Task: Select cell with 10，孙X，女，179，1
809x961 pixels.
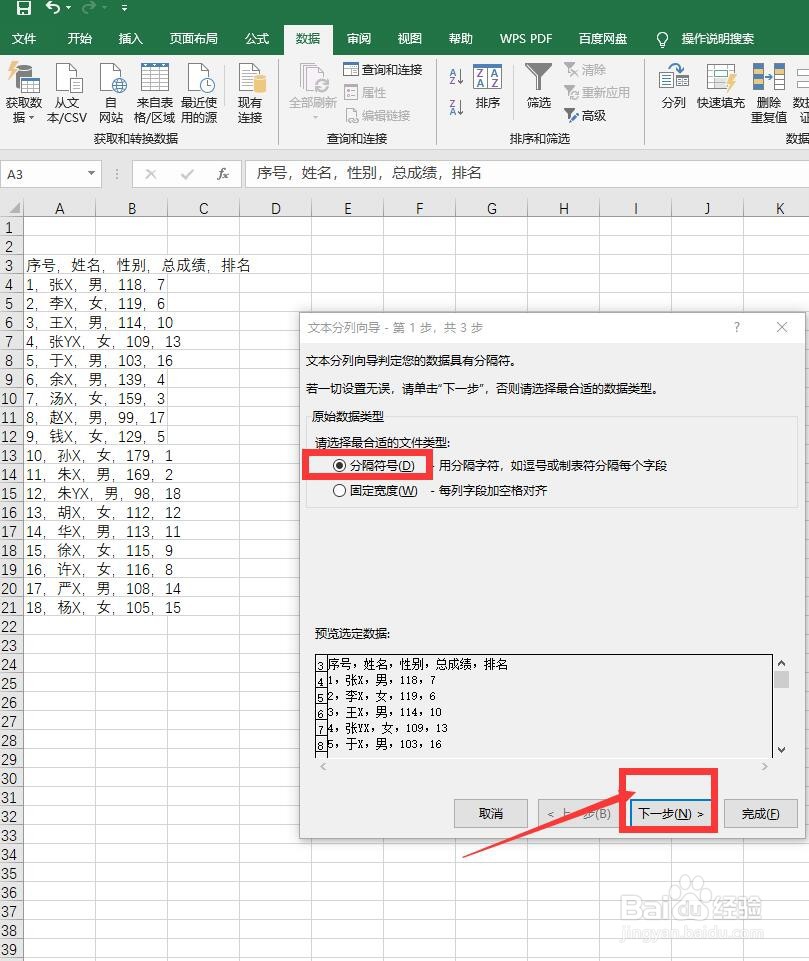Action: tap(59, 455)
